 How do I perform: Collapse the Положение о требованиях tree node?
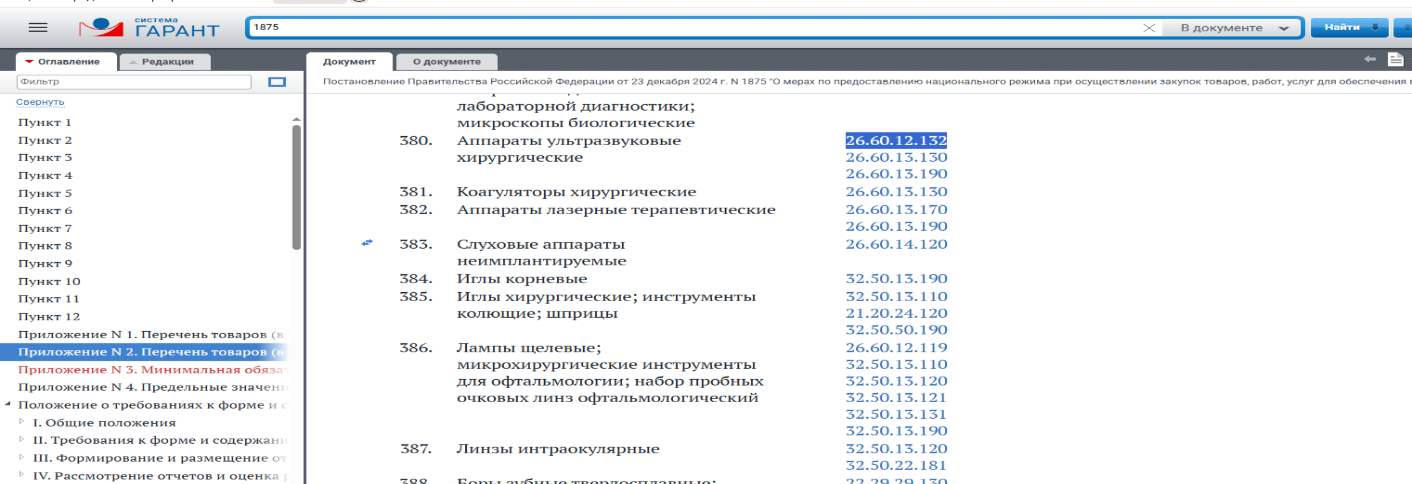(x=8, y=404)
